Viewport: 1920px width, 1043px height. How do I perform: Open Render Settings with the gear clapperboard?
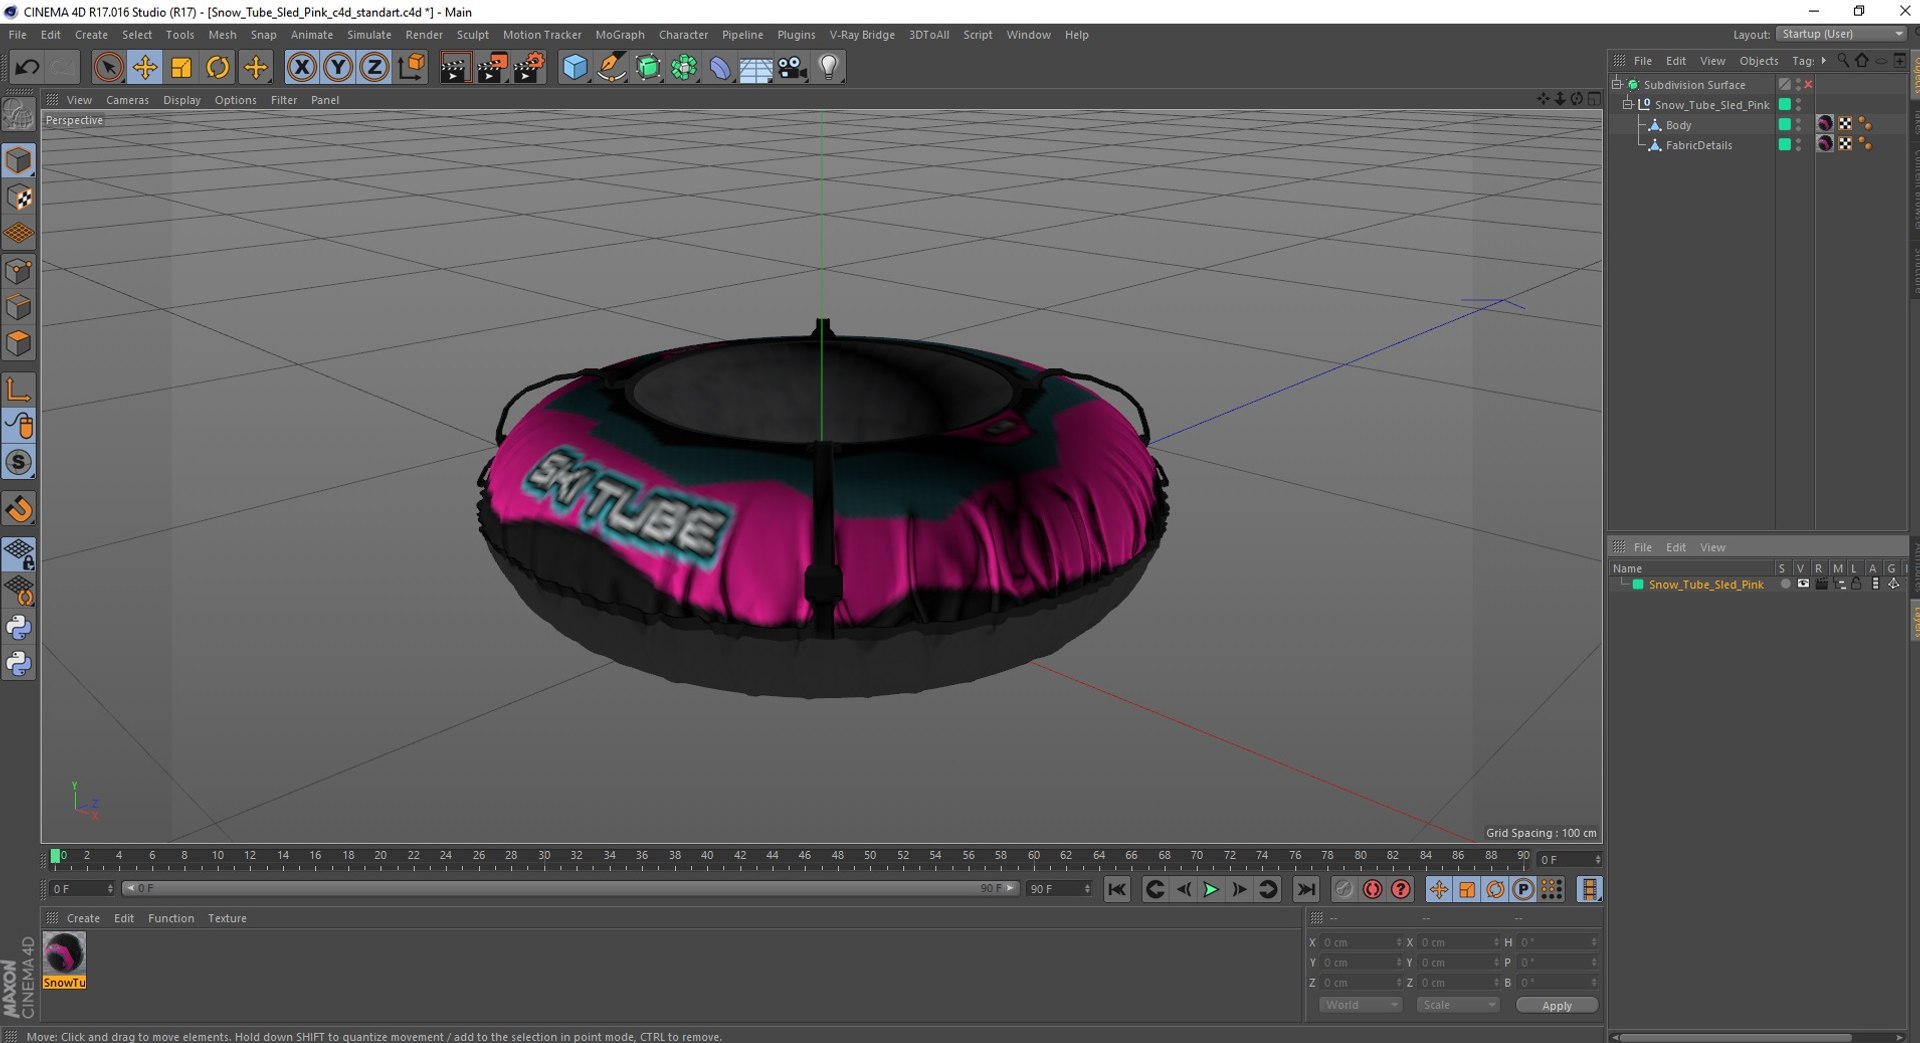click(529, 67)
